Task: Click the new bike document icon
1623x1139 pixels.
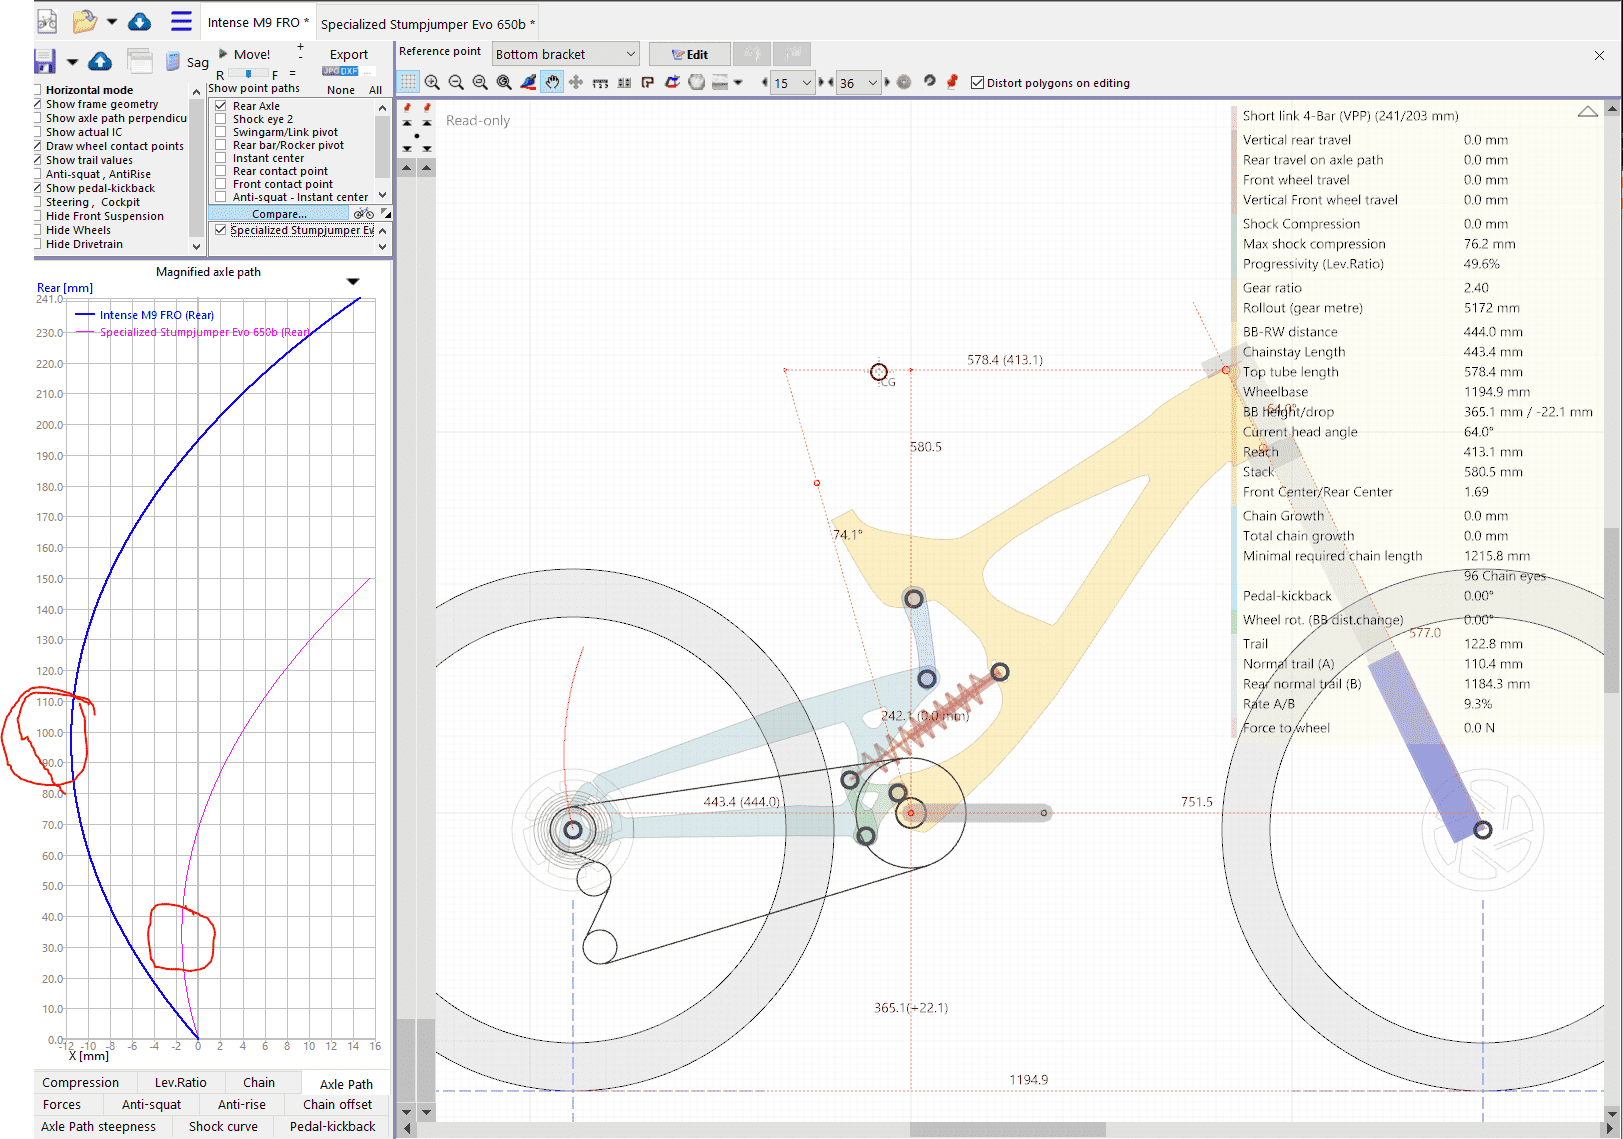Action: tap(46, 21)
